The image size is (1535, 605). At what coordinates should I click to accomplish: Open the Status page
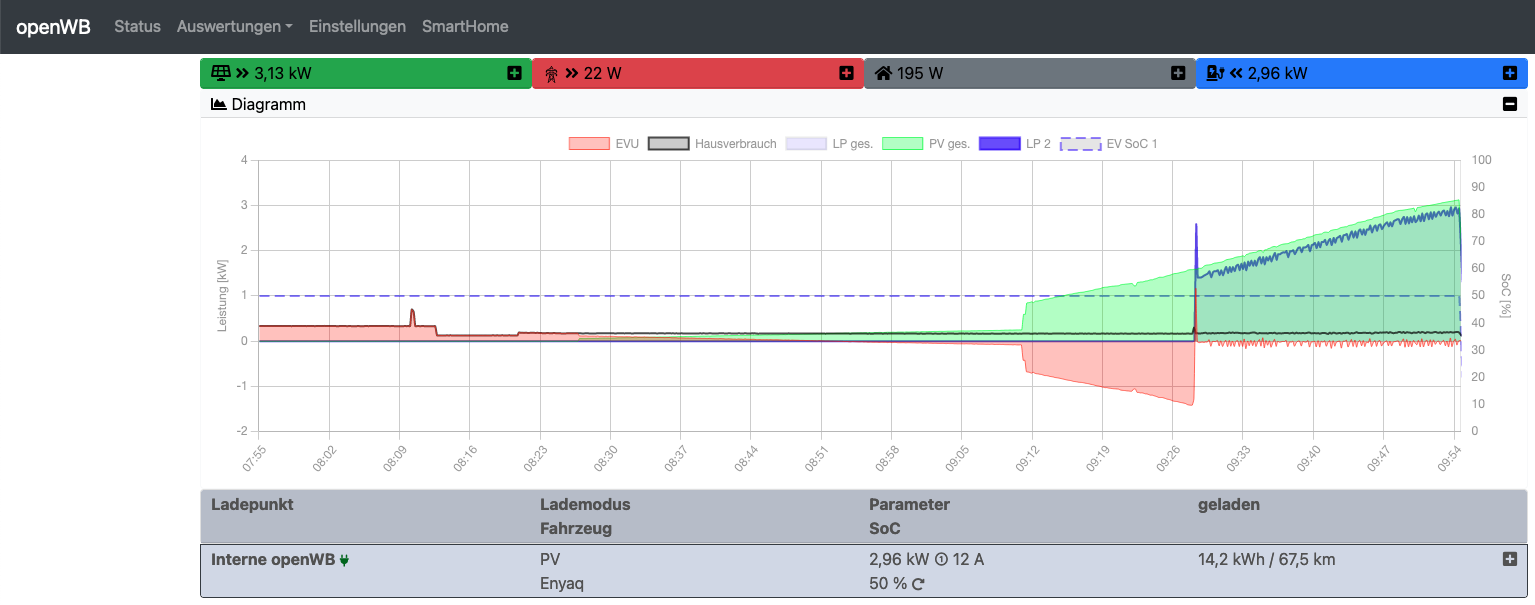pos(137,27)
